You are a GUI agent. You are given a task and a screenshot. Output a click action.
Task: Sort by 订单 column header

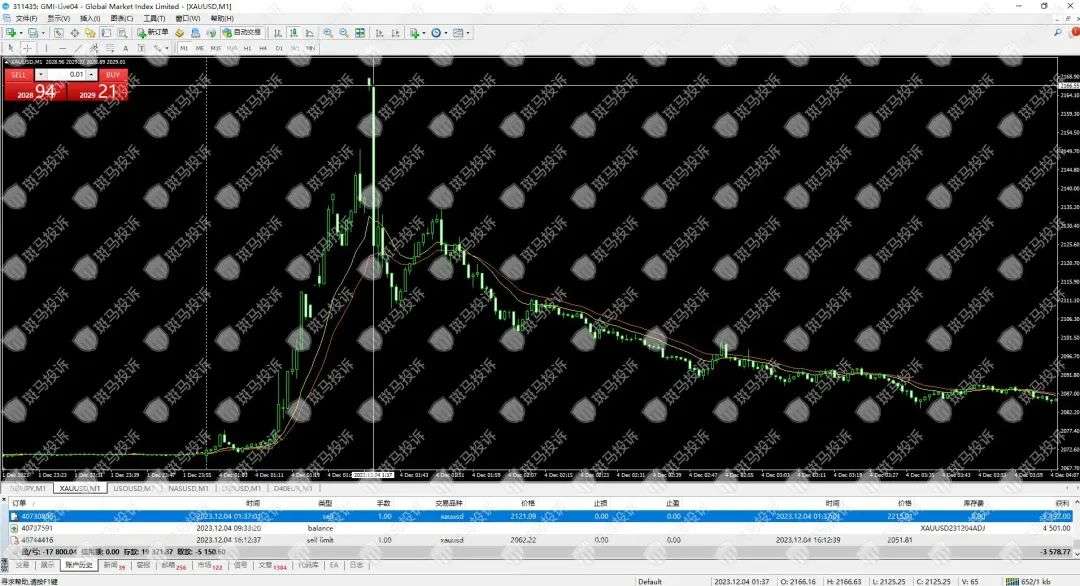pos(19,503)
